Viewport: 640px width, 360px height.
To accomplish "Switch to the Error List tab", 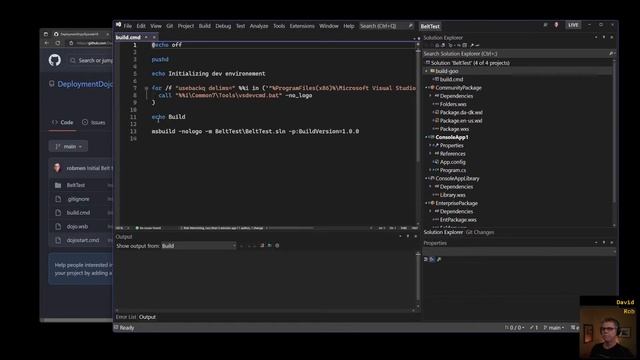I will (x=126, y=317).
